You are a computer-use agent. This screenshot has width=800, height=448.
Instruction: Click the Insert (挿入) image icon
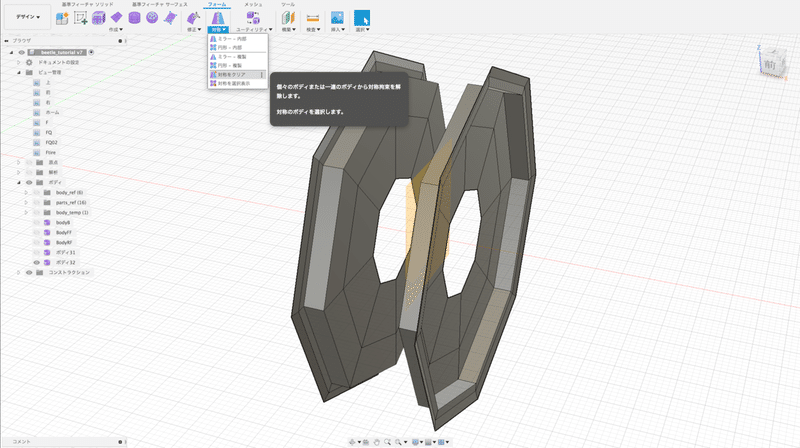click(x=337, y=18)
